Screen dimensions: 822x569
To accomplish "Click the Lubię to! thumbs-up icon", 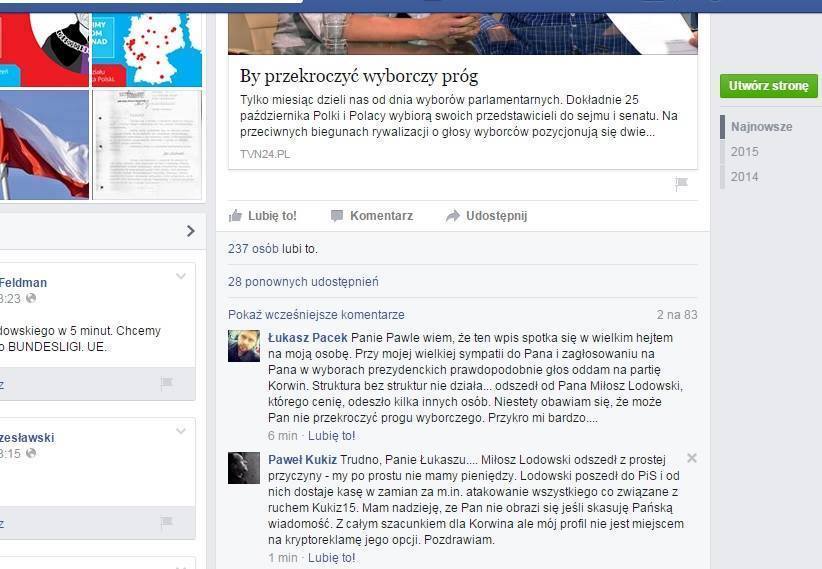I will [x=235, y=216].
